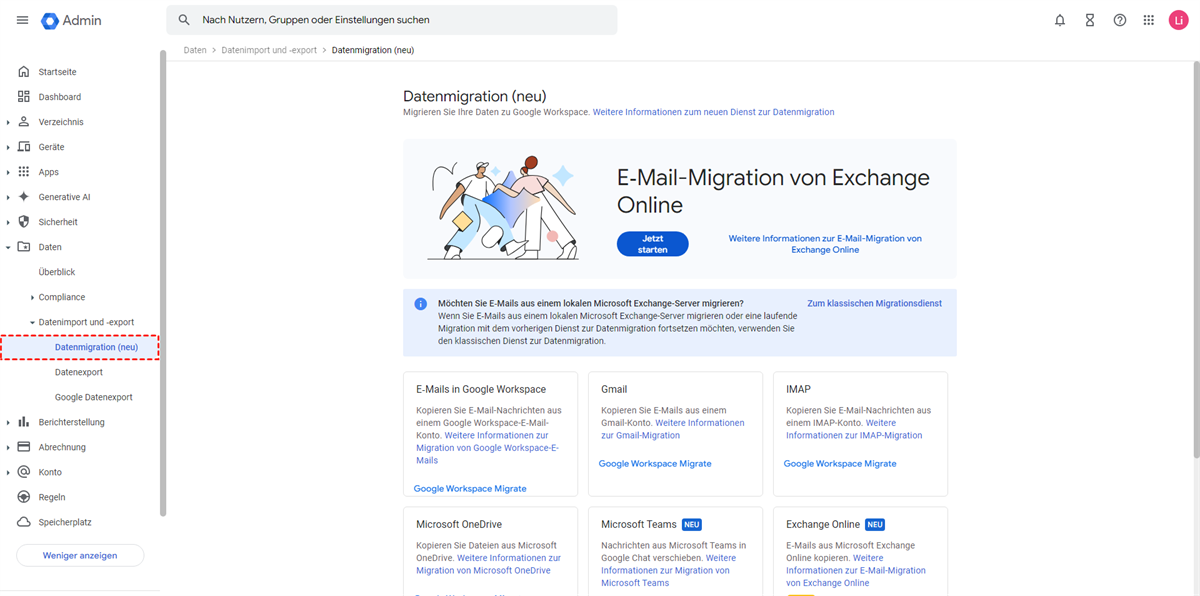Open the help question mark icon

[1120, 20]
